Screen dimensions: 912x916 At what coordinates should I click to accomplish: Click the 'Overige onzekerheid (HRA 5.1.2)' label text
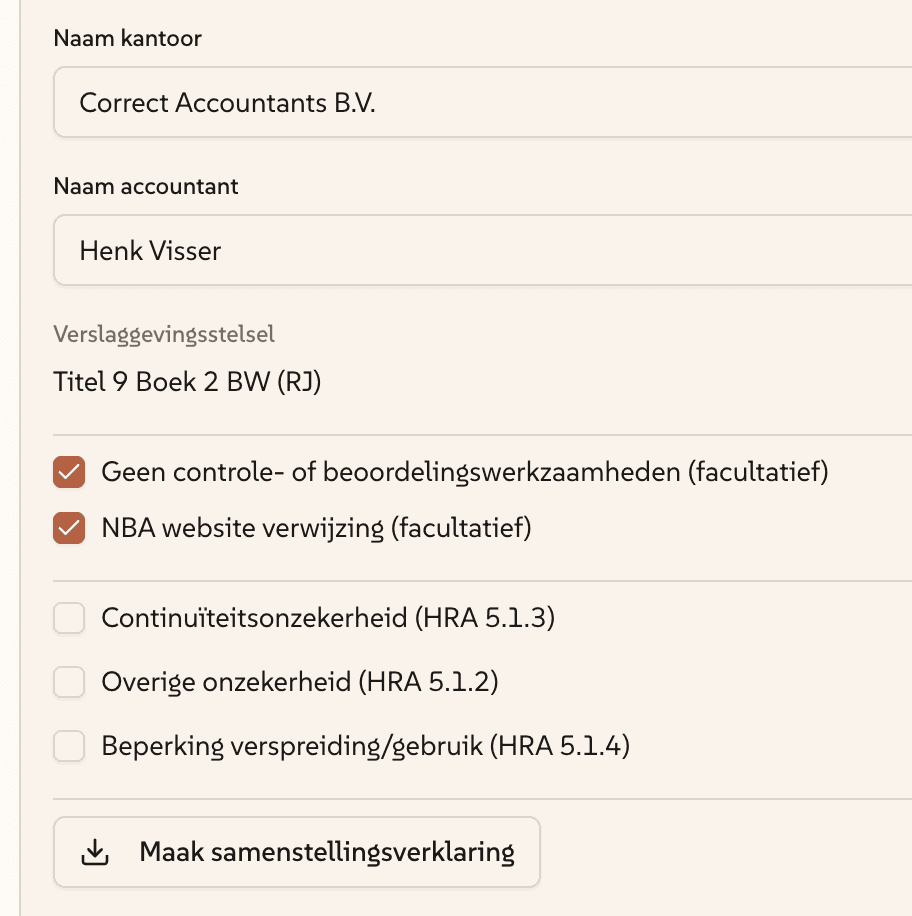click(300, 682)
